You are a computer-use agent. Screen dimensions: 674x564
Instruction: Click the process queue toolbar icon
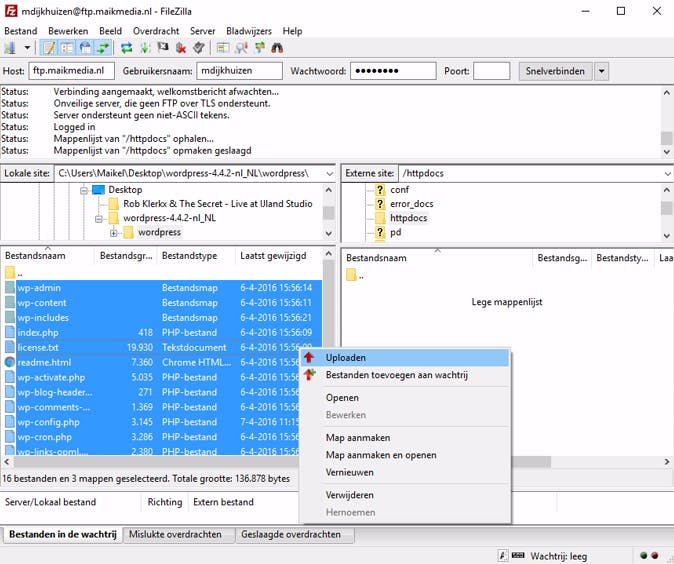coord(145,48)
